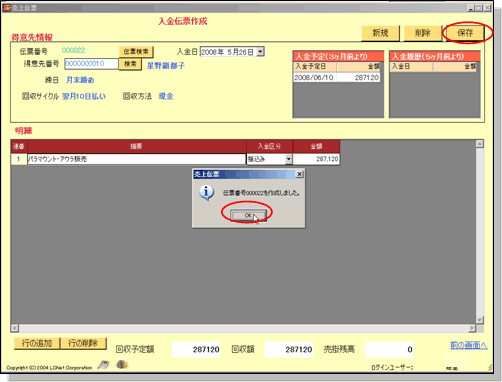
Task: Click the 行の削除 delete row button
Action: [83, 343]
